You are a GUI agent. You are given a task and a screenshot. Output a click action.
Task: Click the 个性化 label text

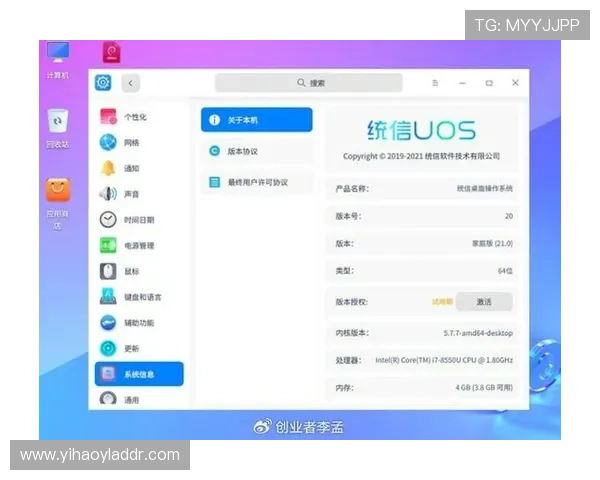point(135,117)
